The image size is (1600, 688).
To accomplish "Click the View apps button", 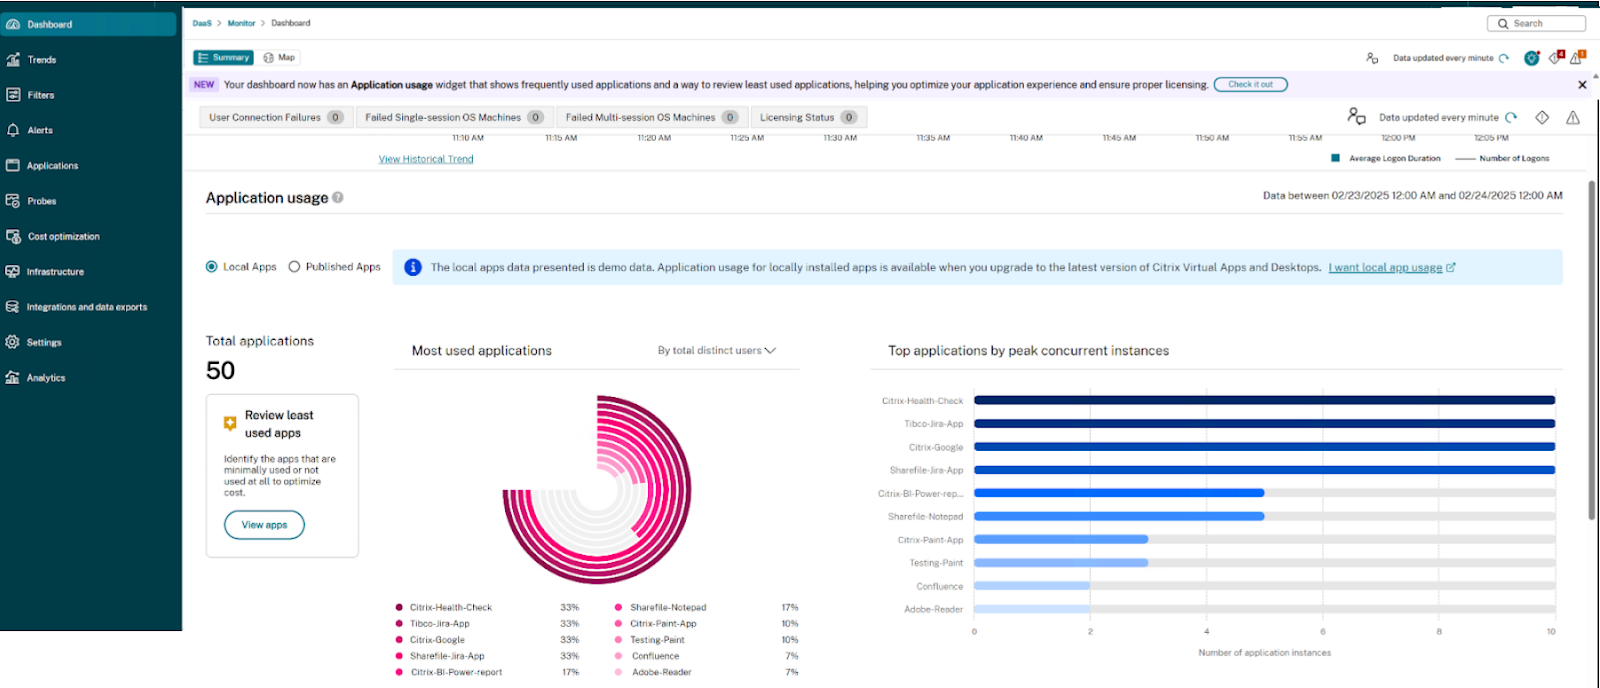I will (x=264, y=525).
